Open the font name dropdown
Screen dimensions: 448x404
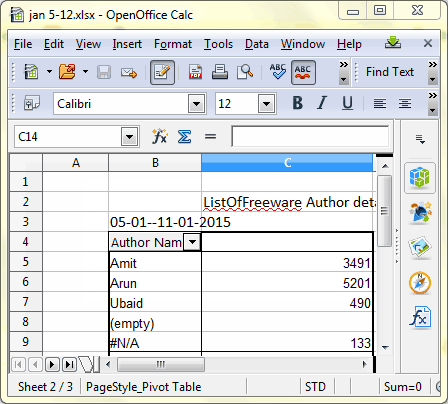[197, 104]
